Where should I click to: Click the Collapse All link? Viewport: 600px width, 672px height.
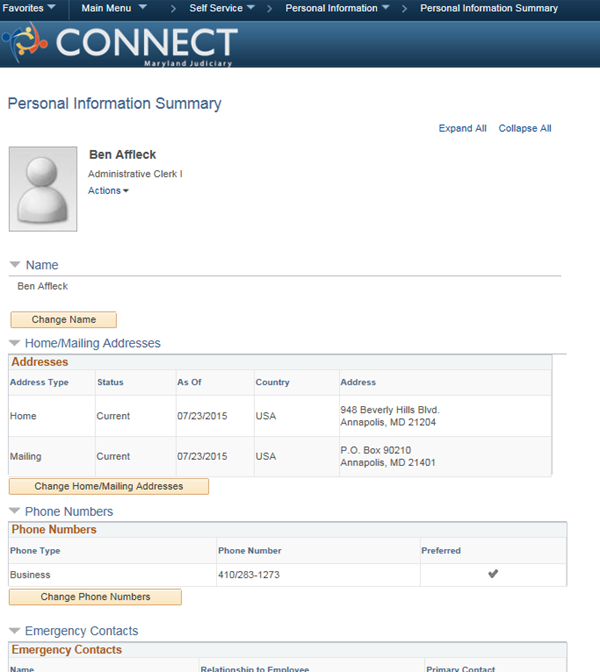(x=524, y=129)
